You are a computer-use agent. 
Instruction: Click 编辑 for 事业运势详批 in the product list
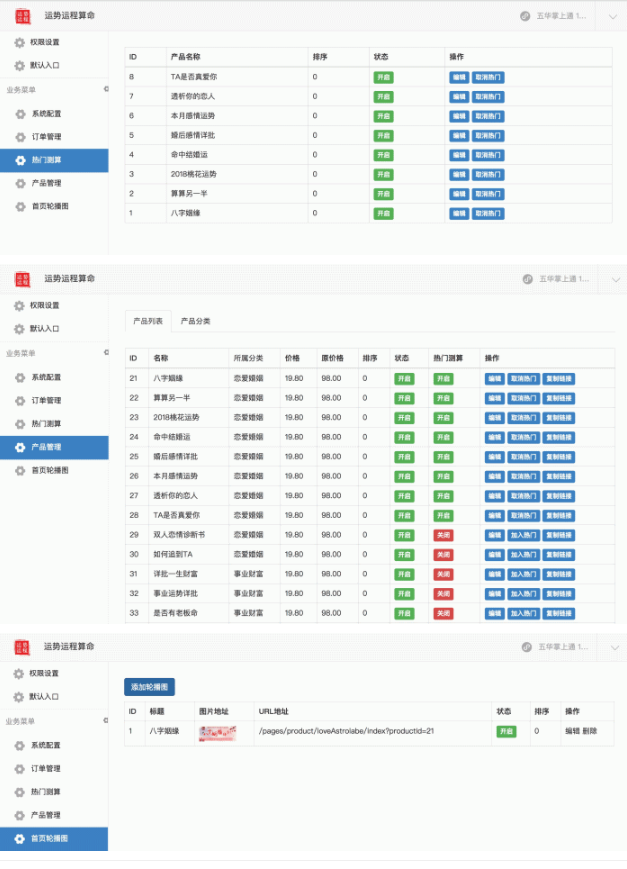[495, 594]
